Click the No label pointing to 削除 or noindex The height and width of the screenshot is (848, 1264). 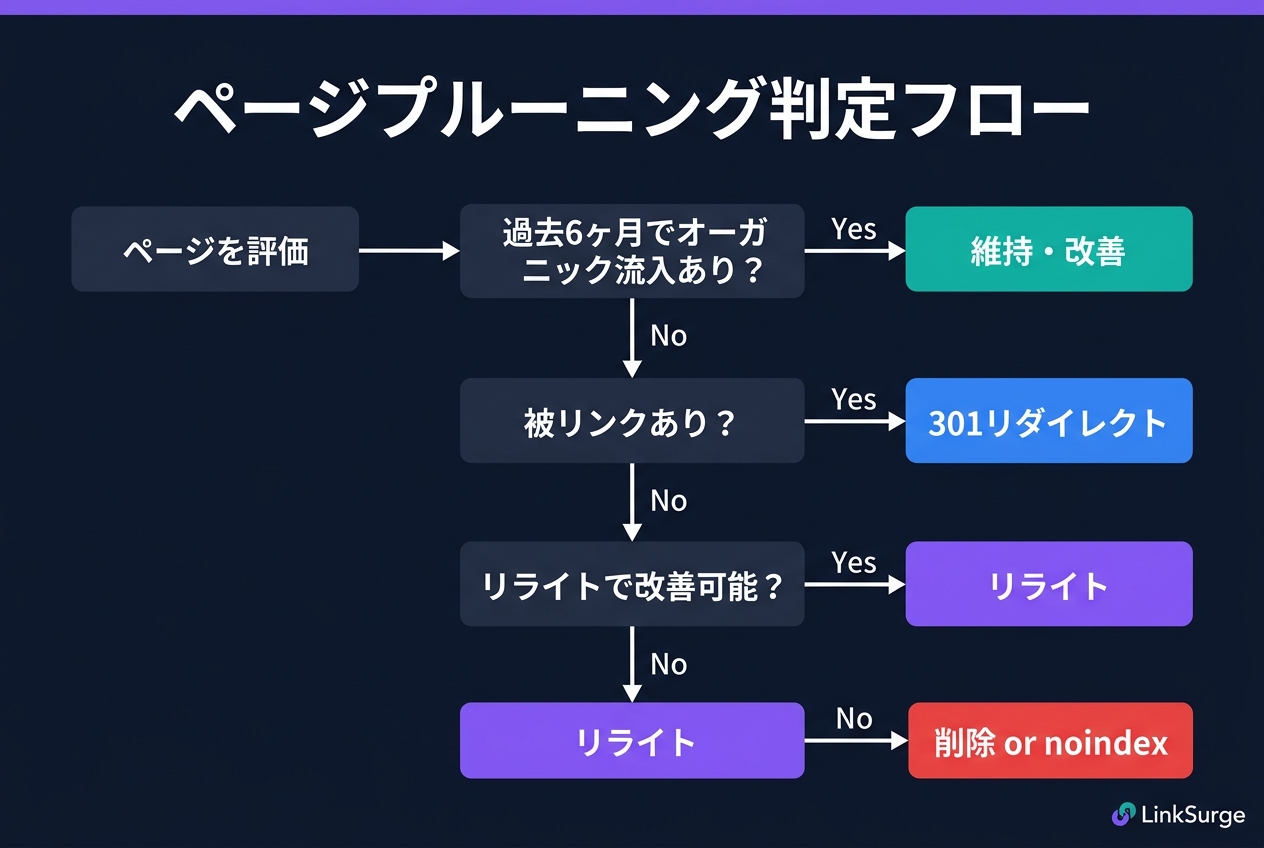tap(853, 719)
